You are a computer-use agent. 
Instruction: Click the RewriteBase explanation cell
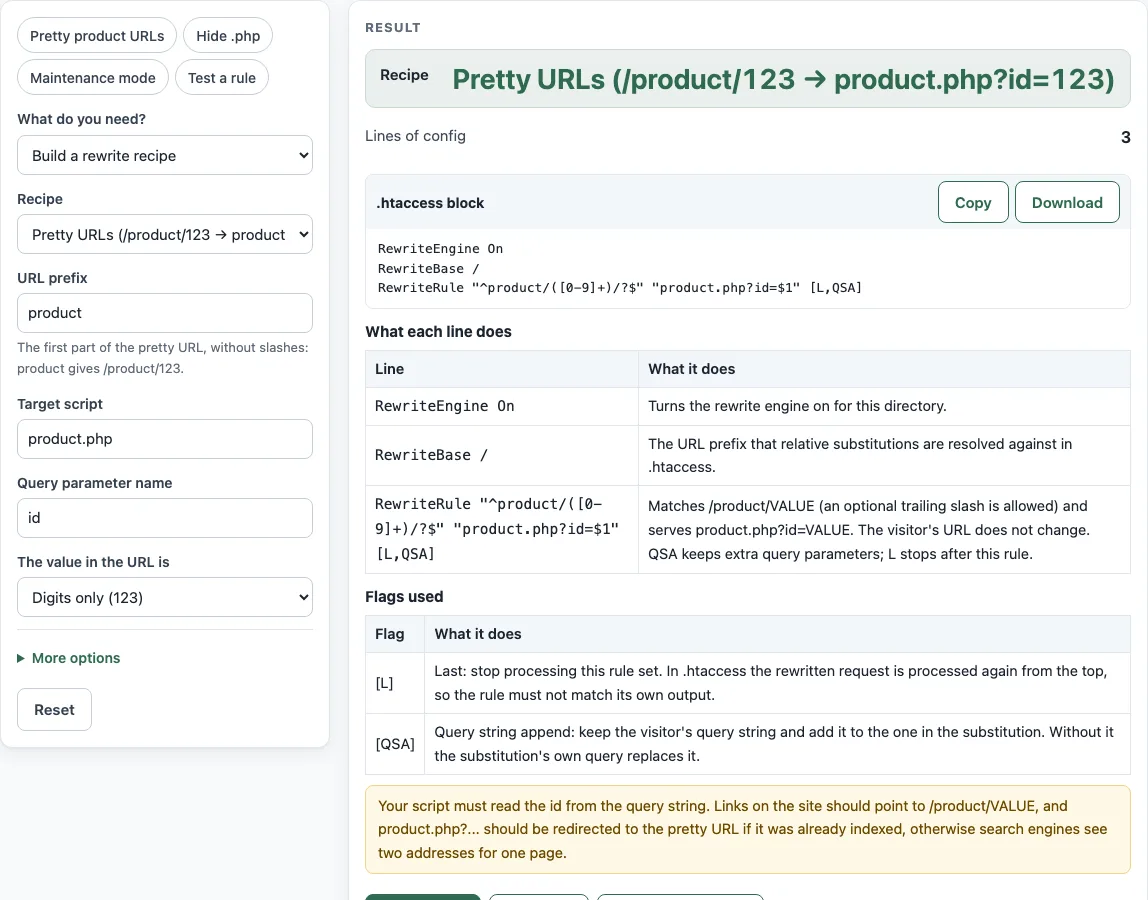[884, 455]
